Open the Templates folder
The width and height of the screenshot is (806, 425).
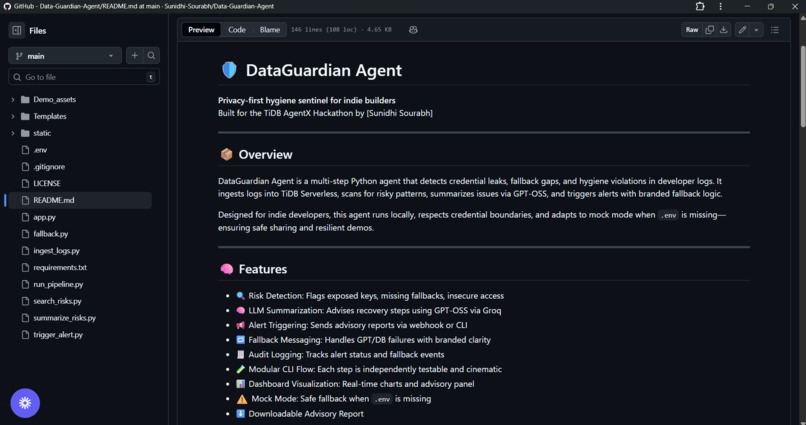point(50,117)
